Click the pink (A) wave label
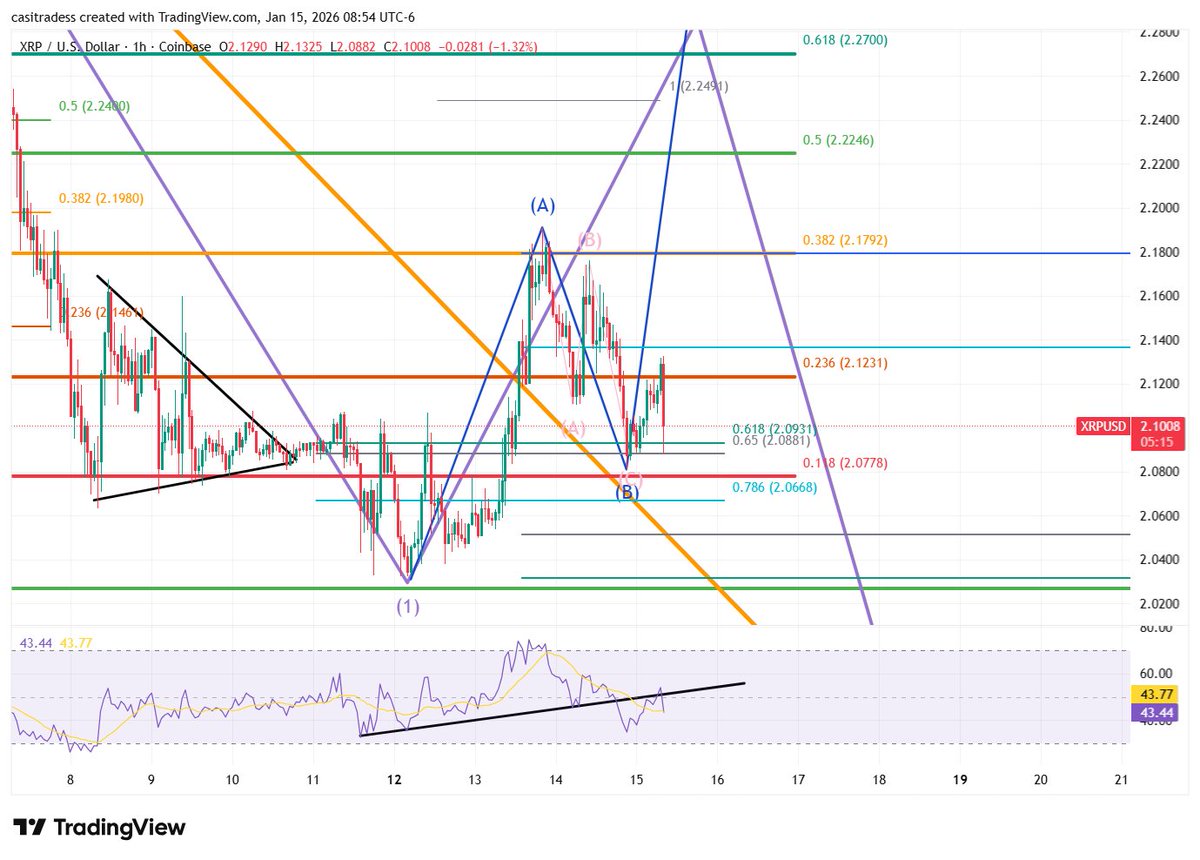Viewport: 1200px width, 860px height. [572, 428]
